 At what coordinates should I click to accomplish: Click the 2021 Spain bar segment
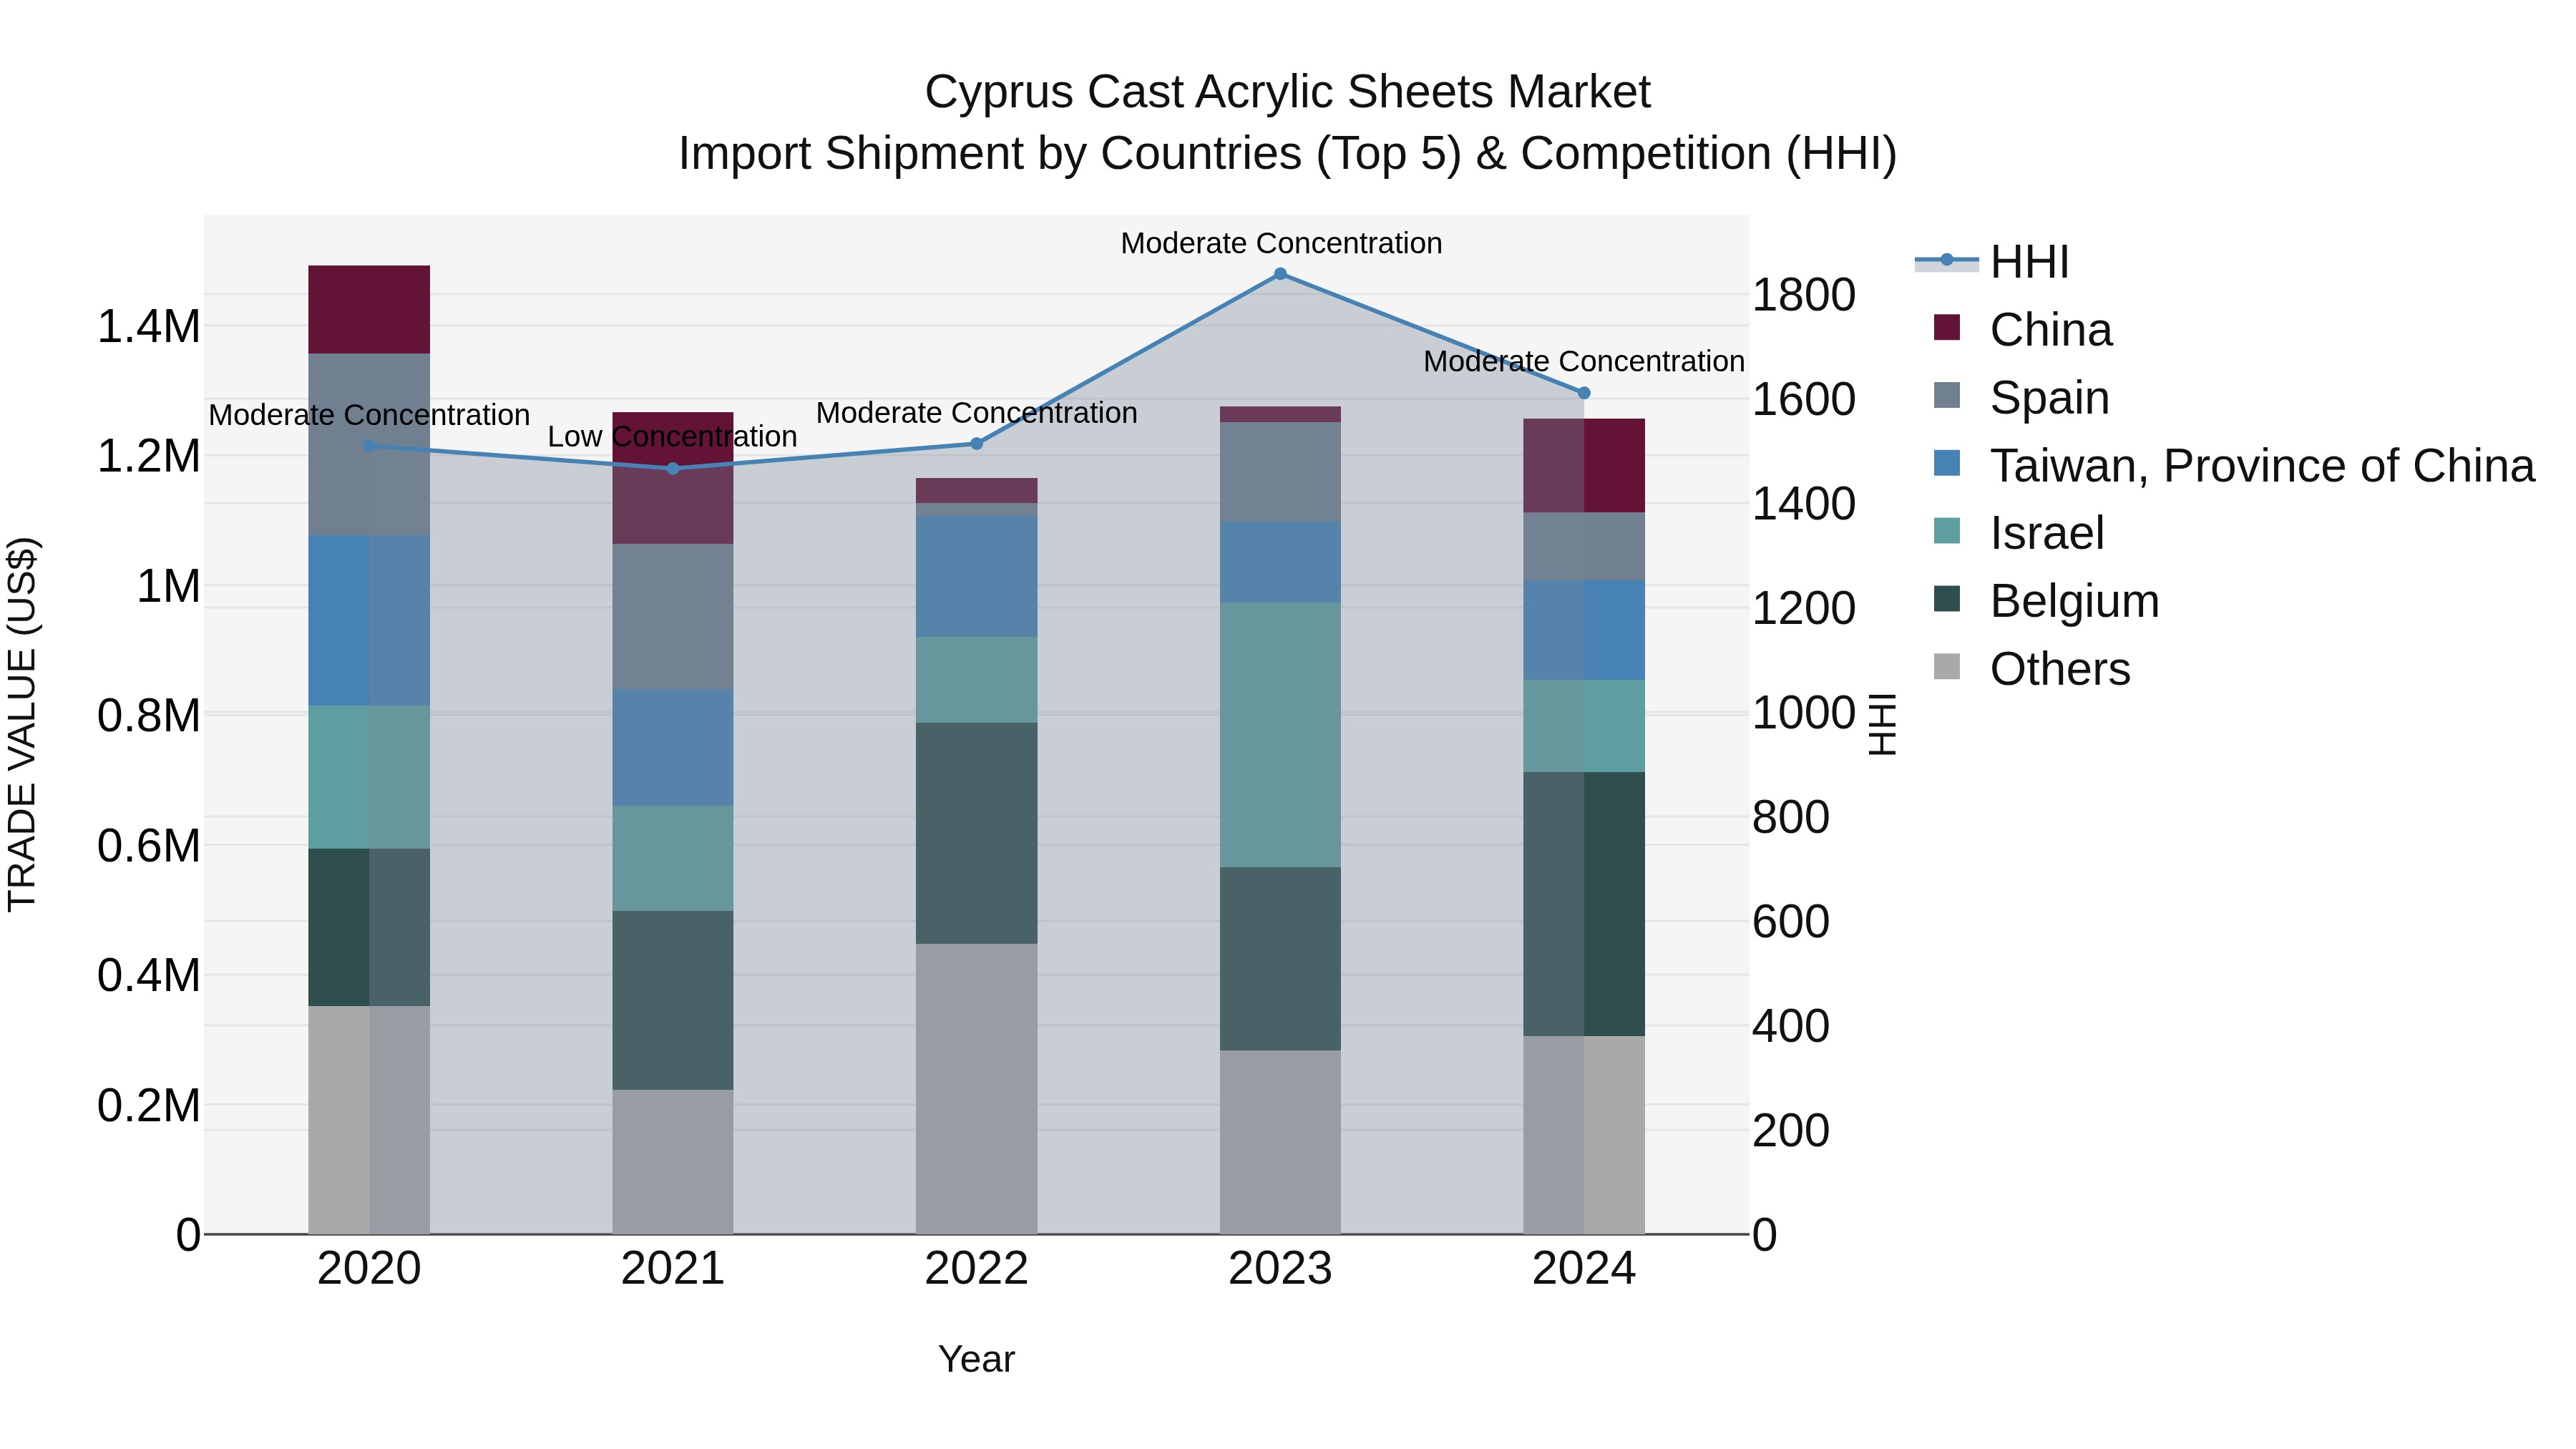(x=673, y=617)
